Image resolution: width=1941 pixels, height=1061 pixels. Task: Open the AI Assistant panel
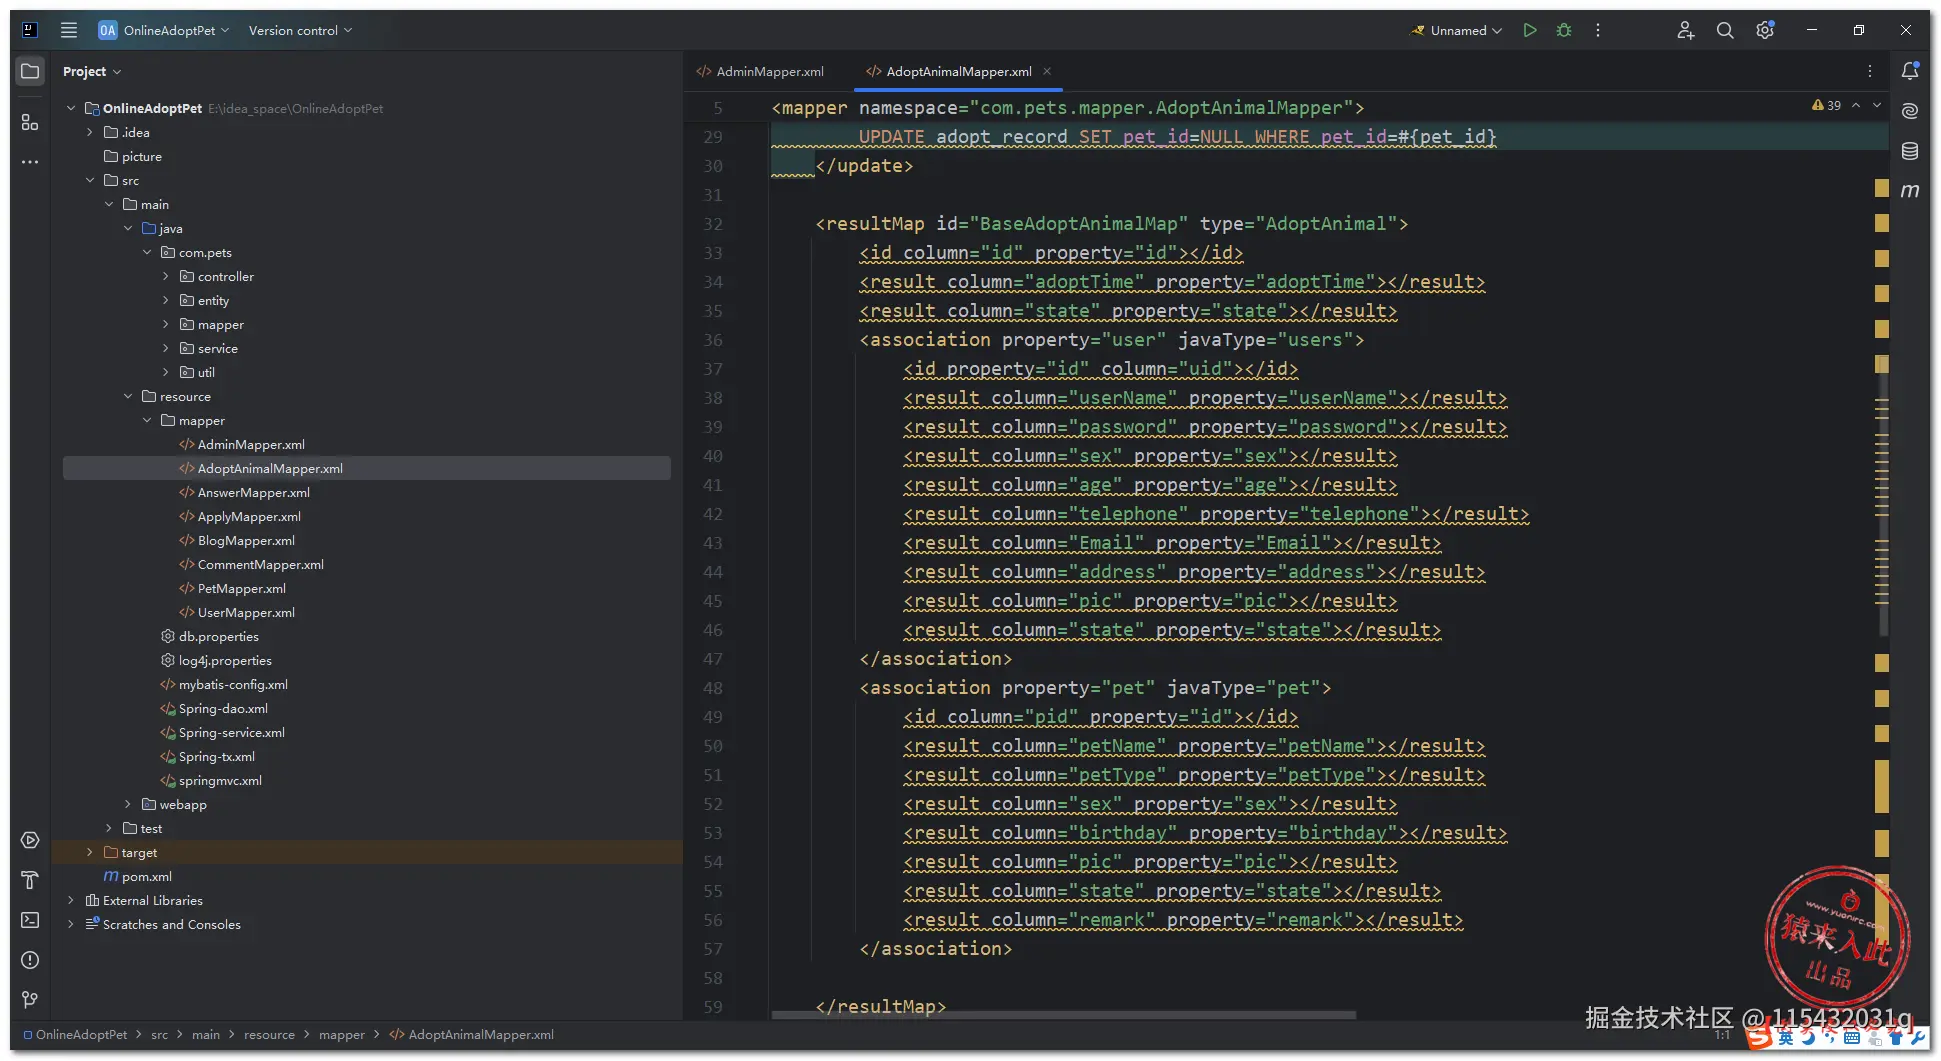click(x=1910, y=111)
